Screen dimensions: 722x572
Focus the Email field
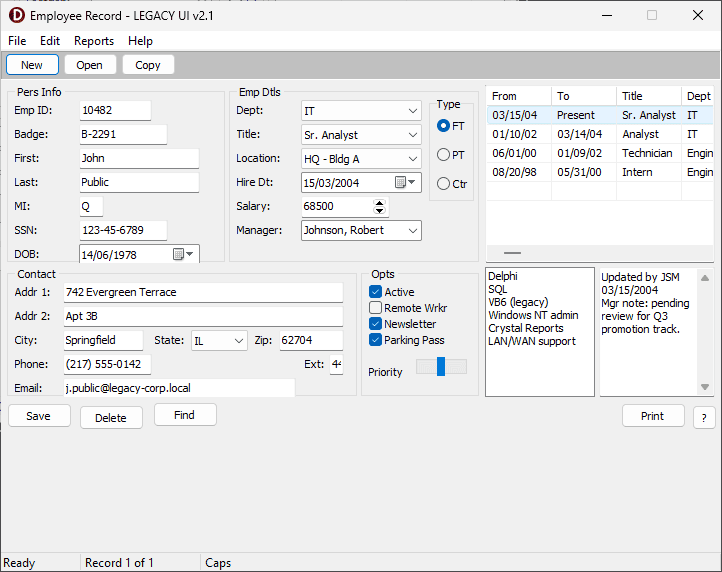click(179, 388)
